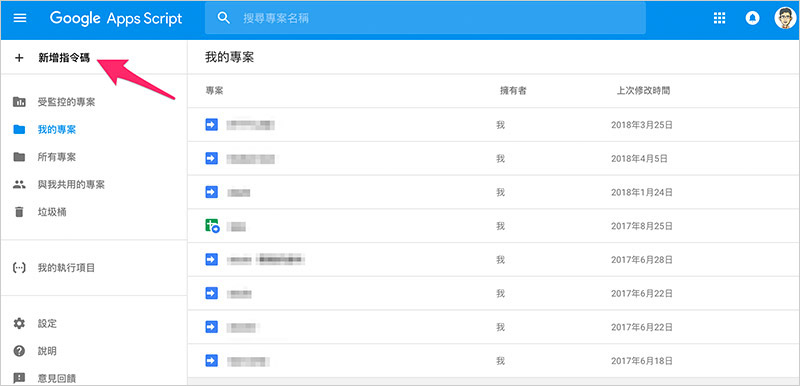
Task: Click the help question mark icon
Action: [x=19, y=351]
